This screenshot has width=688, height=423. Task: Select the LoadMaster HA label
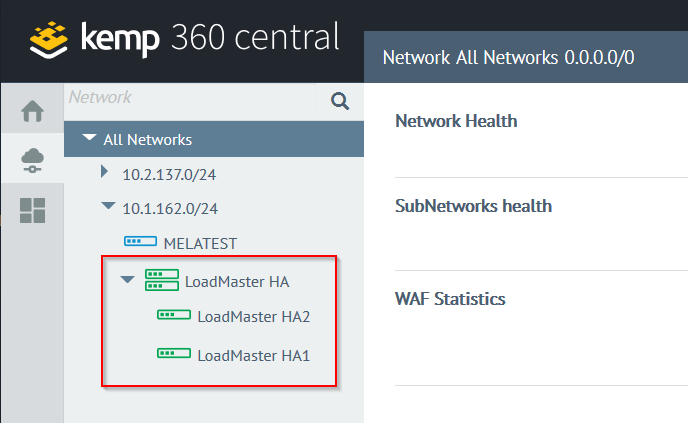[237, 282]
